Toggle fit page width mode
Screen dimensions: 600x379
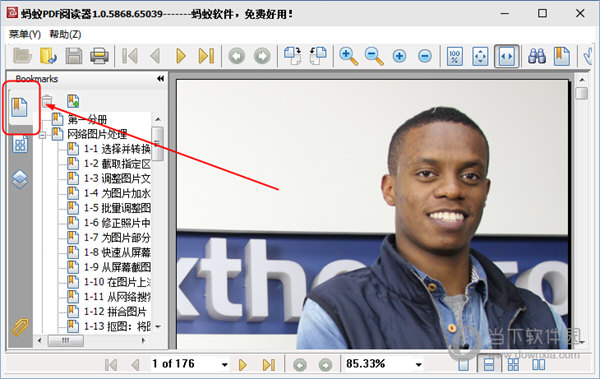506,56
